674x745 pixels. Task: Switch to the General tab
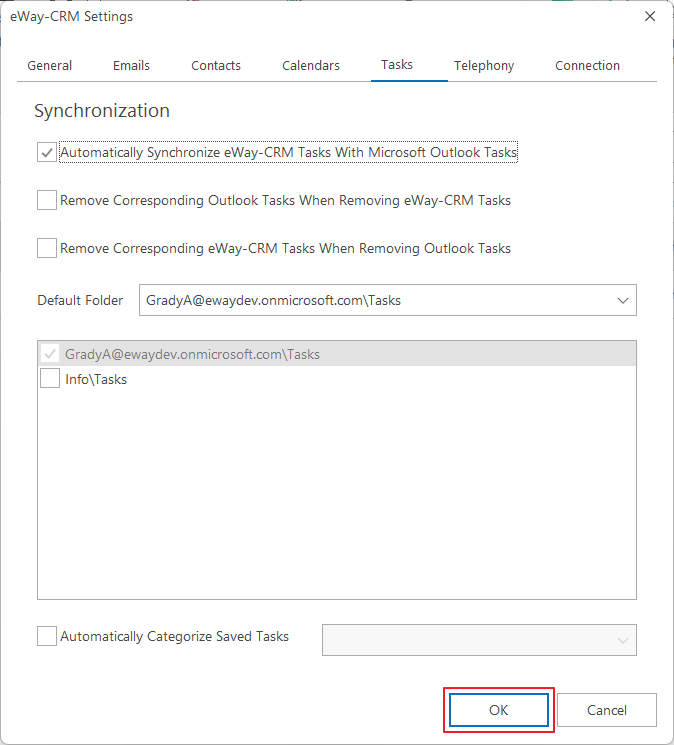click(x=49, y=66)
